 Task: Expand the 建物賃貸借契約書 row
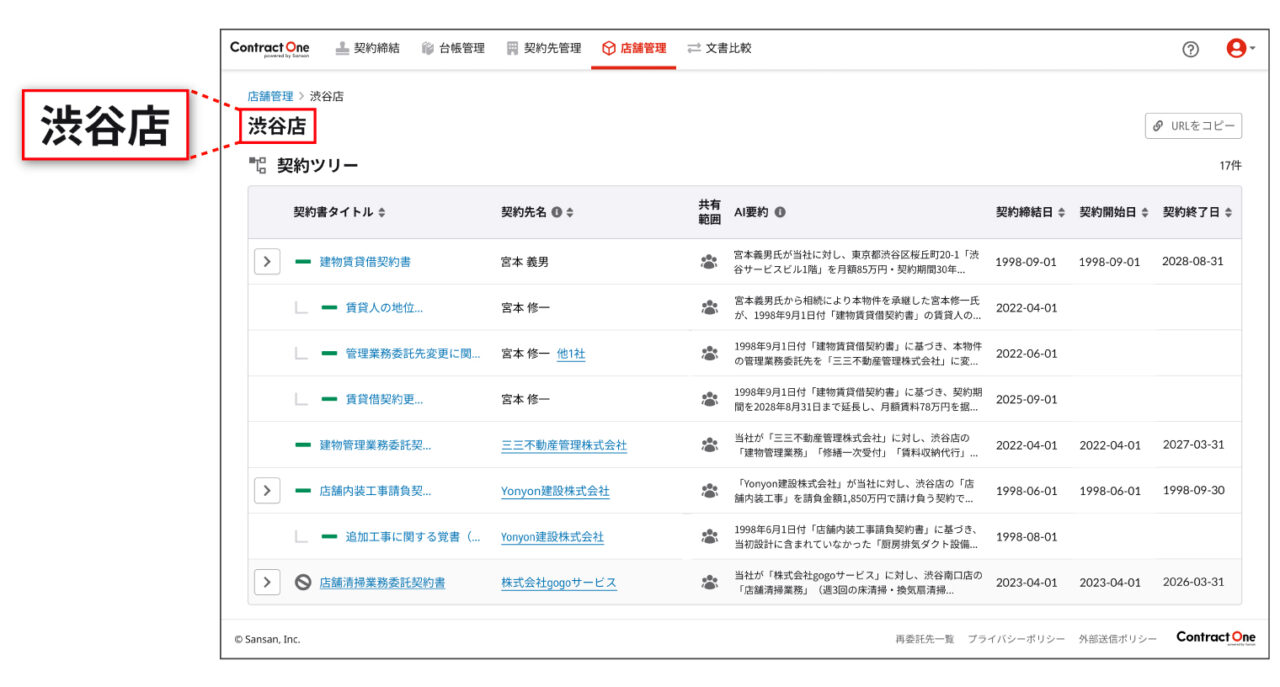tap(266, 261)
